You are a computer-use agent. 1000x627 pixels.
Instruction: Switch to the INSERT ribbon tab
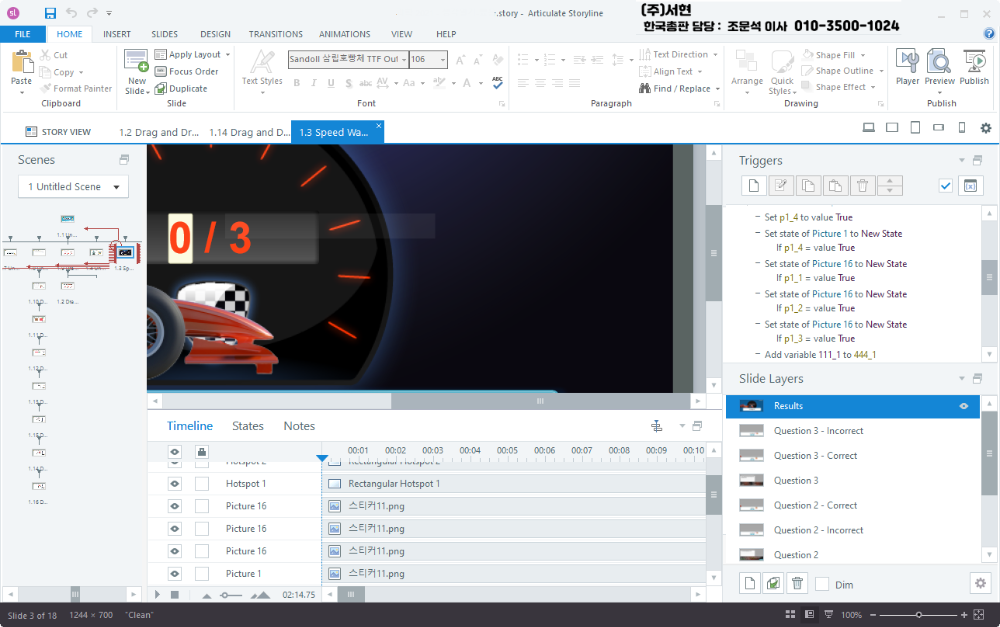[117, 34]
